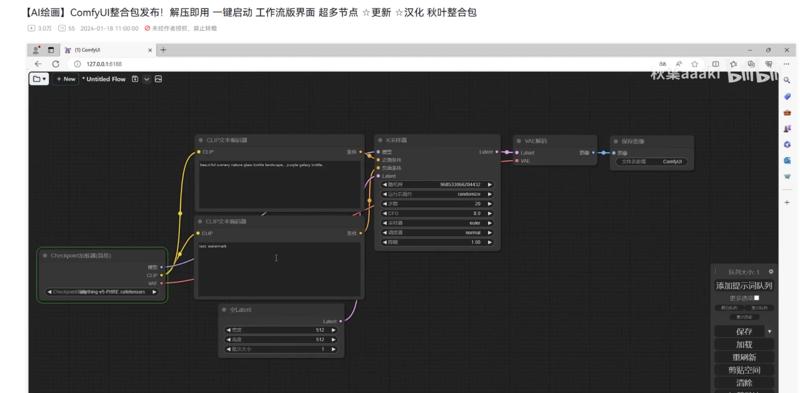Click the site info icon in address bar
This screenshot has width=800, height=393.
click(x=77, y=64)
